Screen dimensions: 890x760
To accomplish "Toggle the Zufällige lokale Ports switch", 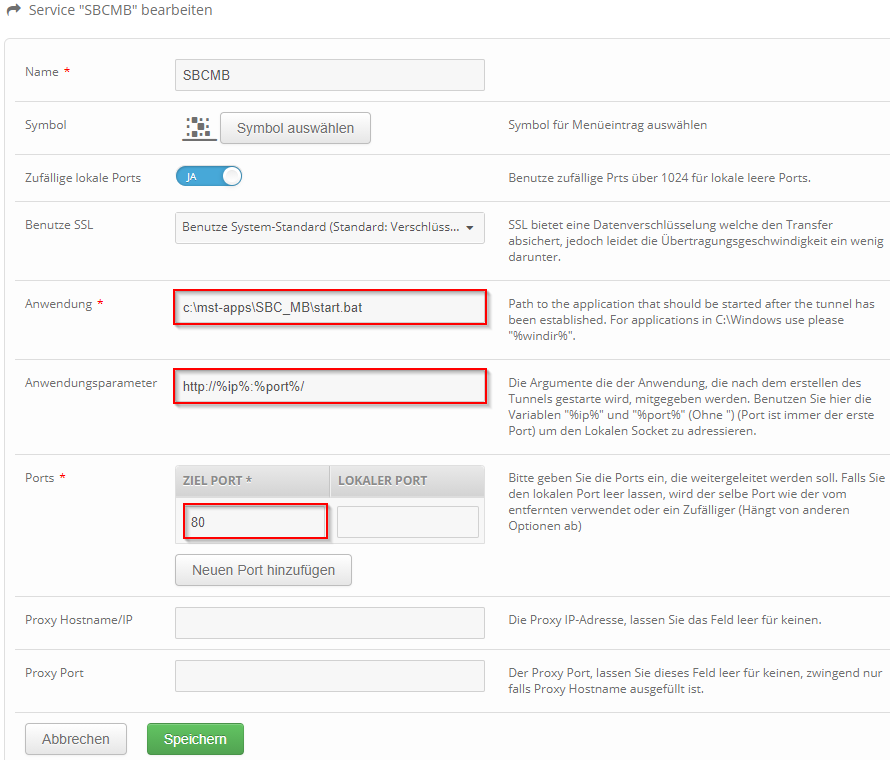I will (x=209, y=177).
